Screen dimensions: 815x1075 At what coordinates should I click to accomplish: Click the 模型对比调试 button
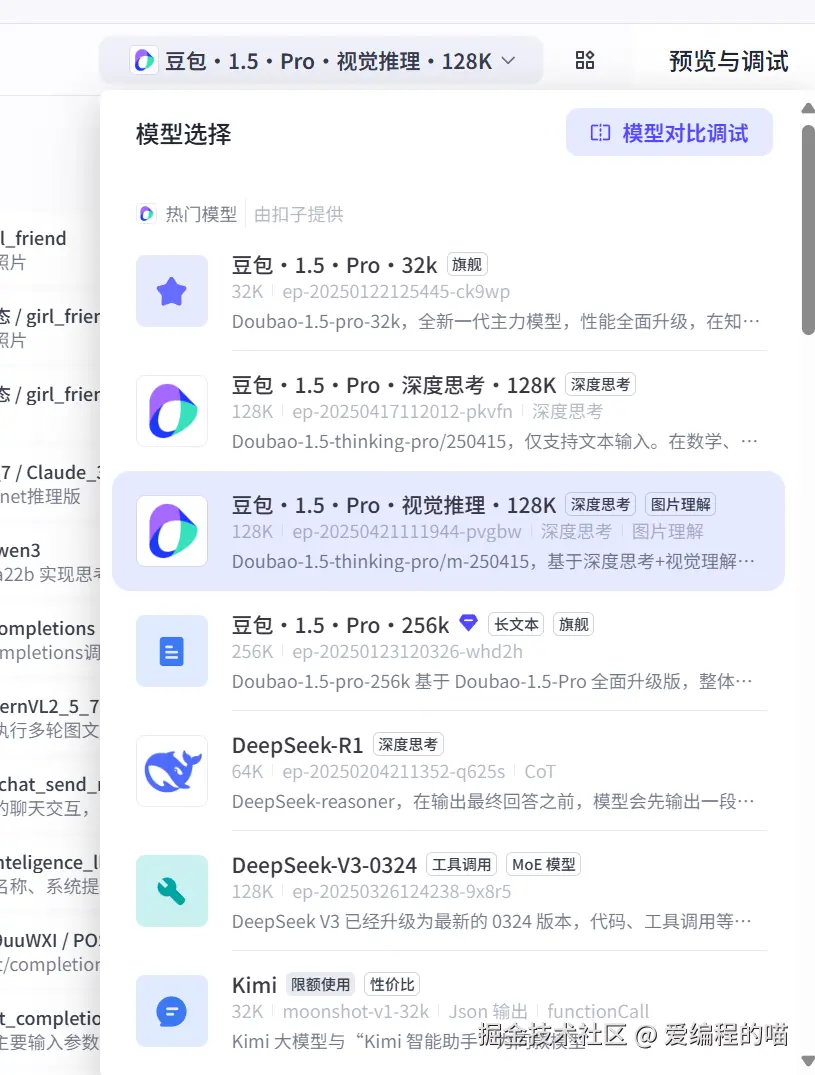point(669,132)
